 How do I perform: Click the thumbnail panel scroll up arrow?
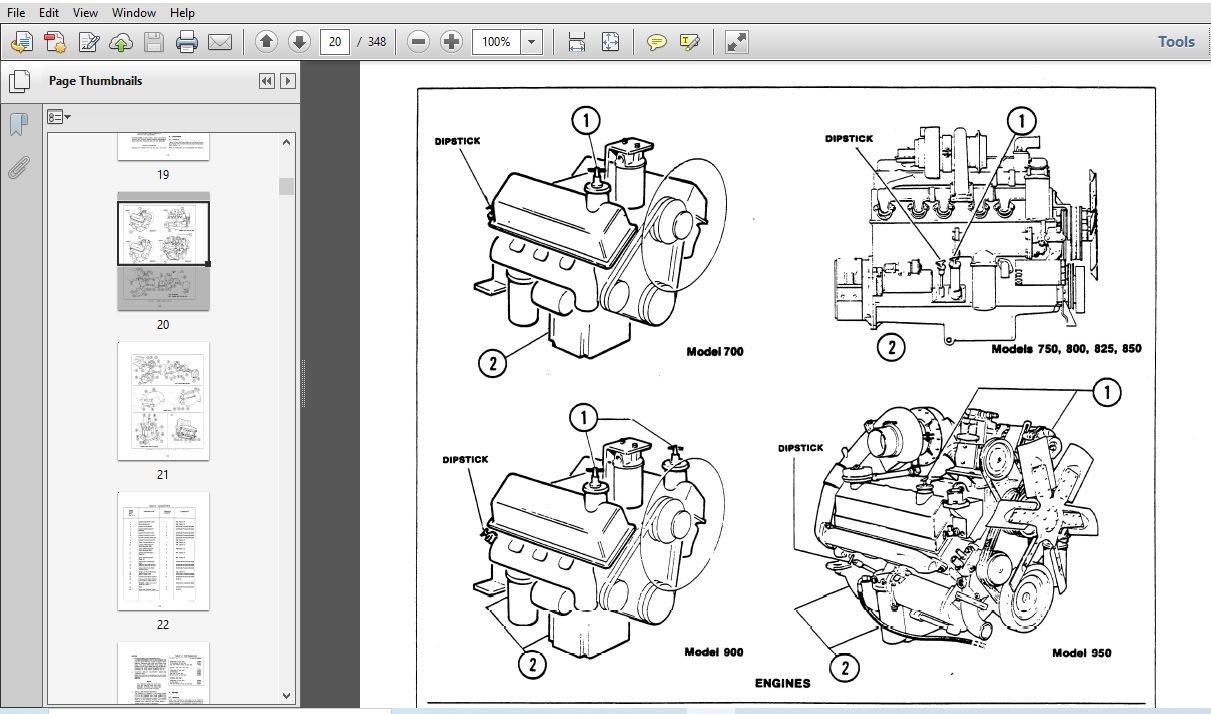(x=287, y=142)
